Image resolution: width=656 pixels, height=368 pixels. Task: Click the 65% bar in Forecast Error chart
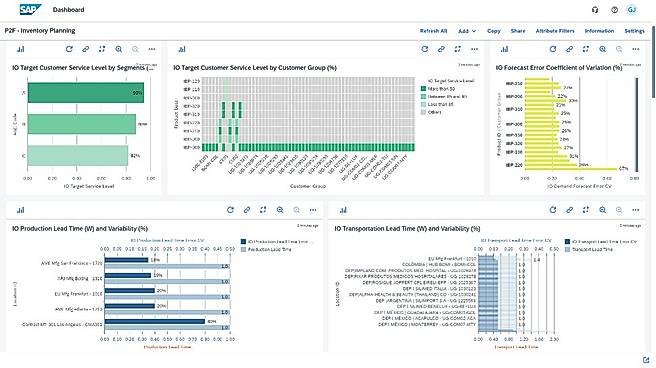pyautogui.click(x=571, y=169)
